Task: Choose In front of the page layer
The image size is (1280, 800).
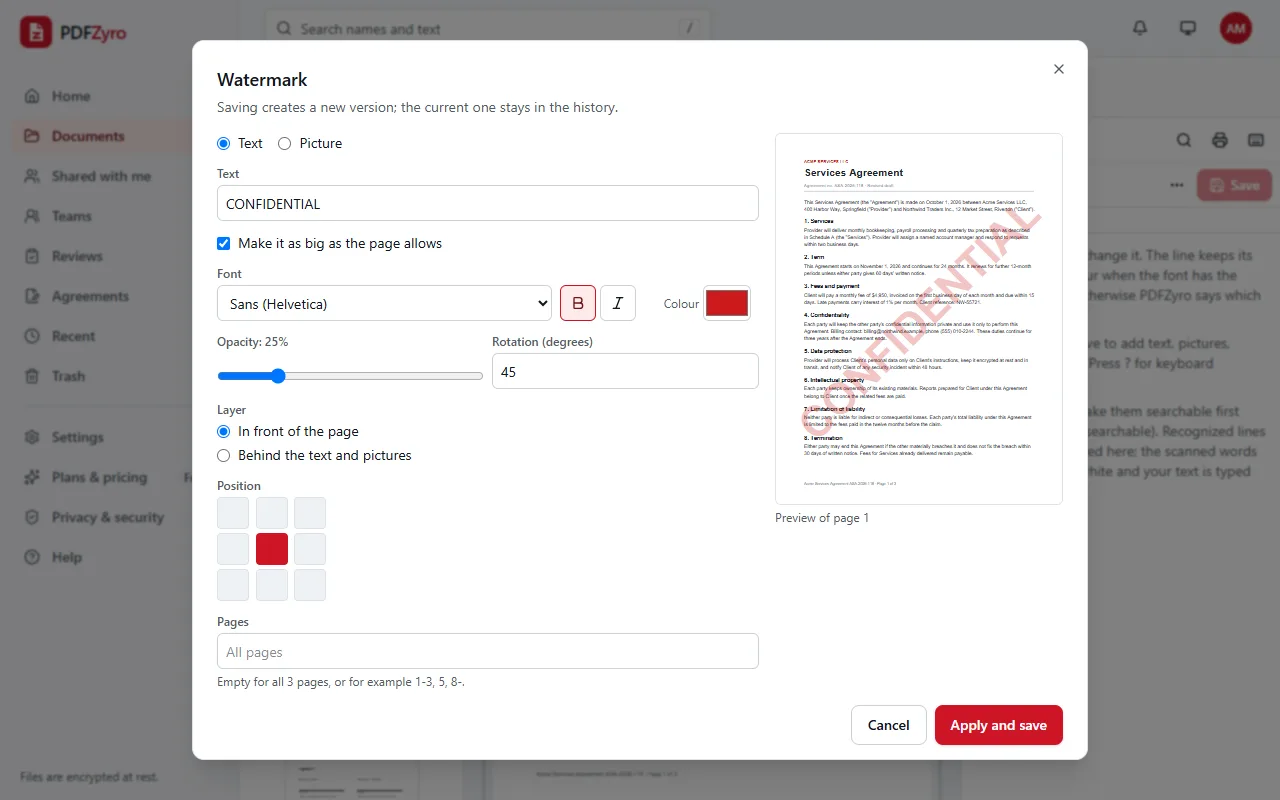Action: (223, 431)
